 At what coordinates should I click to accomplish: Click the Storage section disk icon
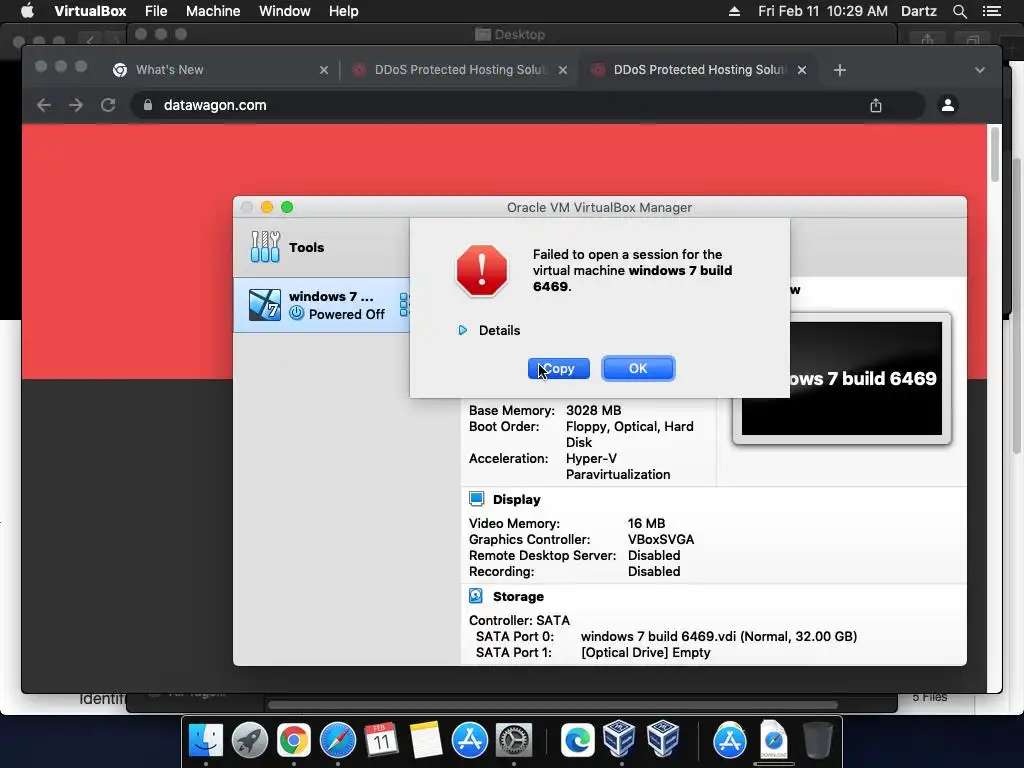pyautogui.click(x=476, y=596)
